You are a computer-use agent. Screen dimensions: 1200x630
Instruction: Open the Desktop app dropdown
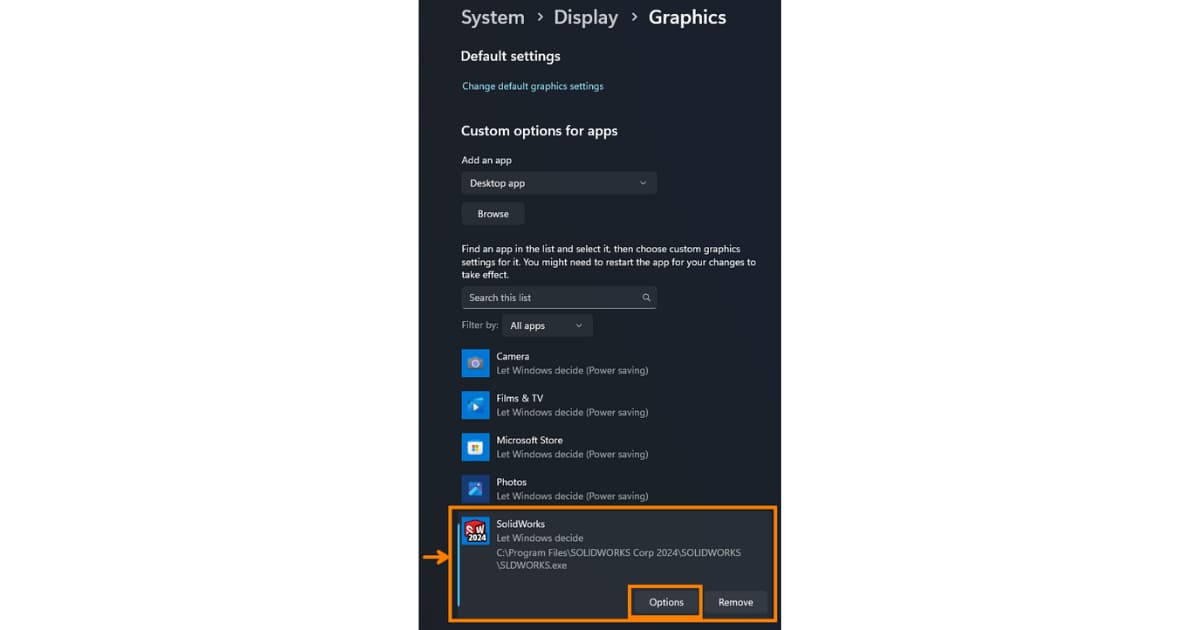[x=559, y=183]
